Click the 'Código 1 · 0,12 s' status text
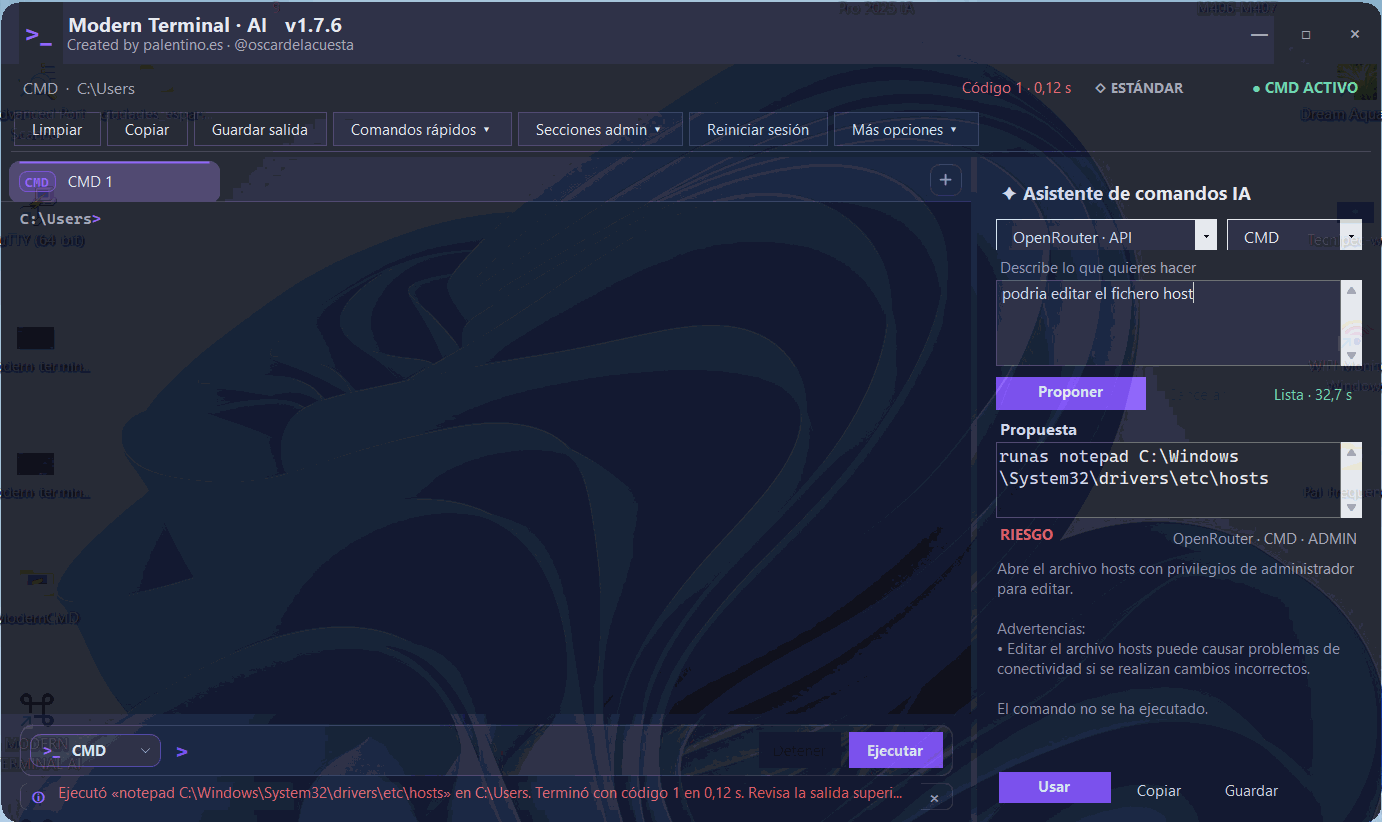Image resolution: width=1382 pixels, height=822 pixels. (1016, 88)
